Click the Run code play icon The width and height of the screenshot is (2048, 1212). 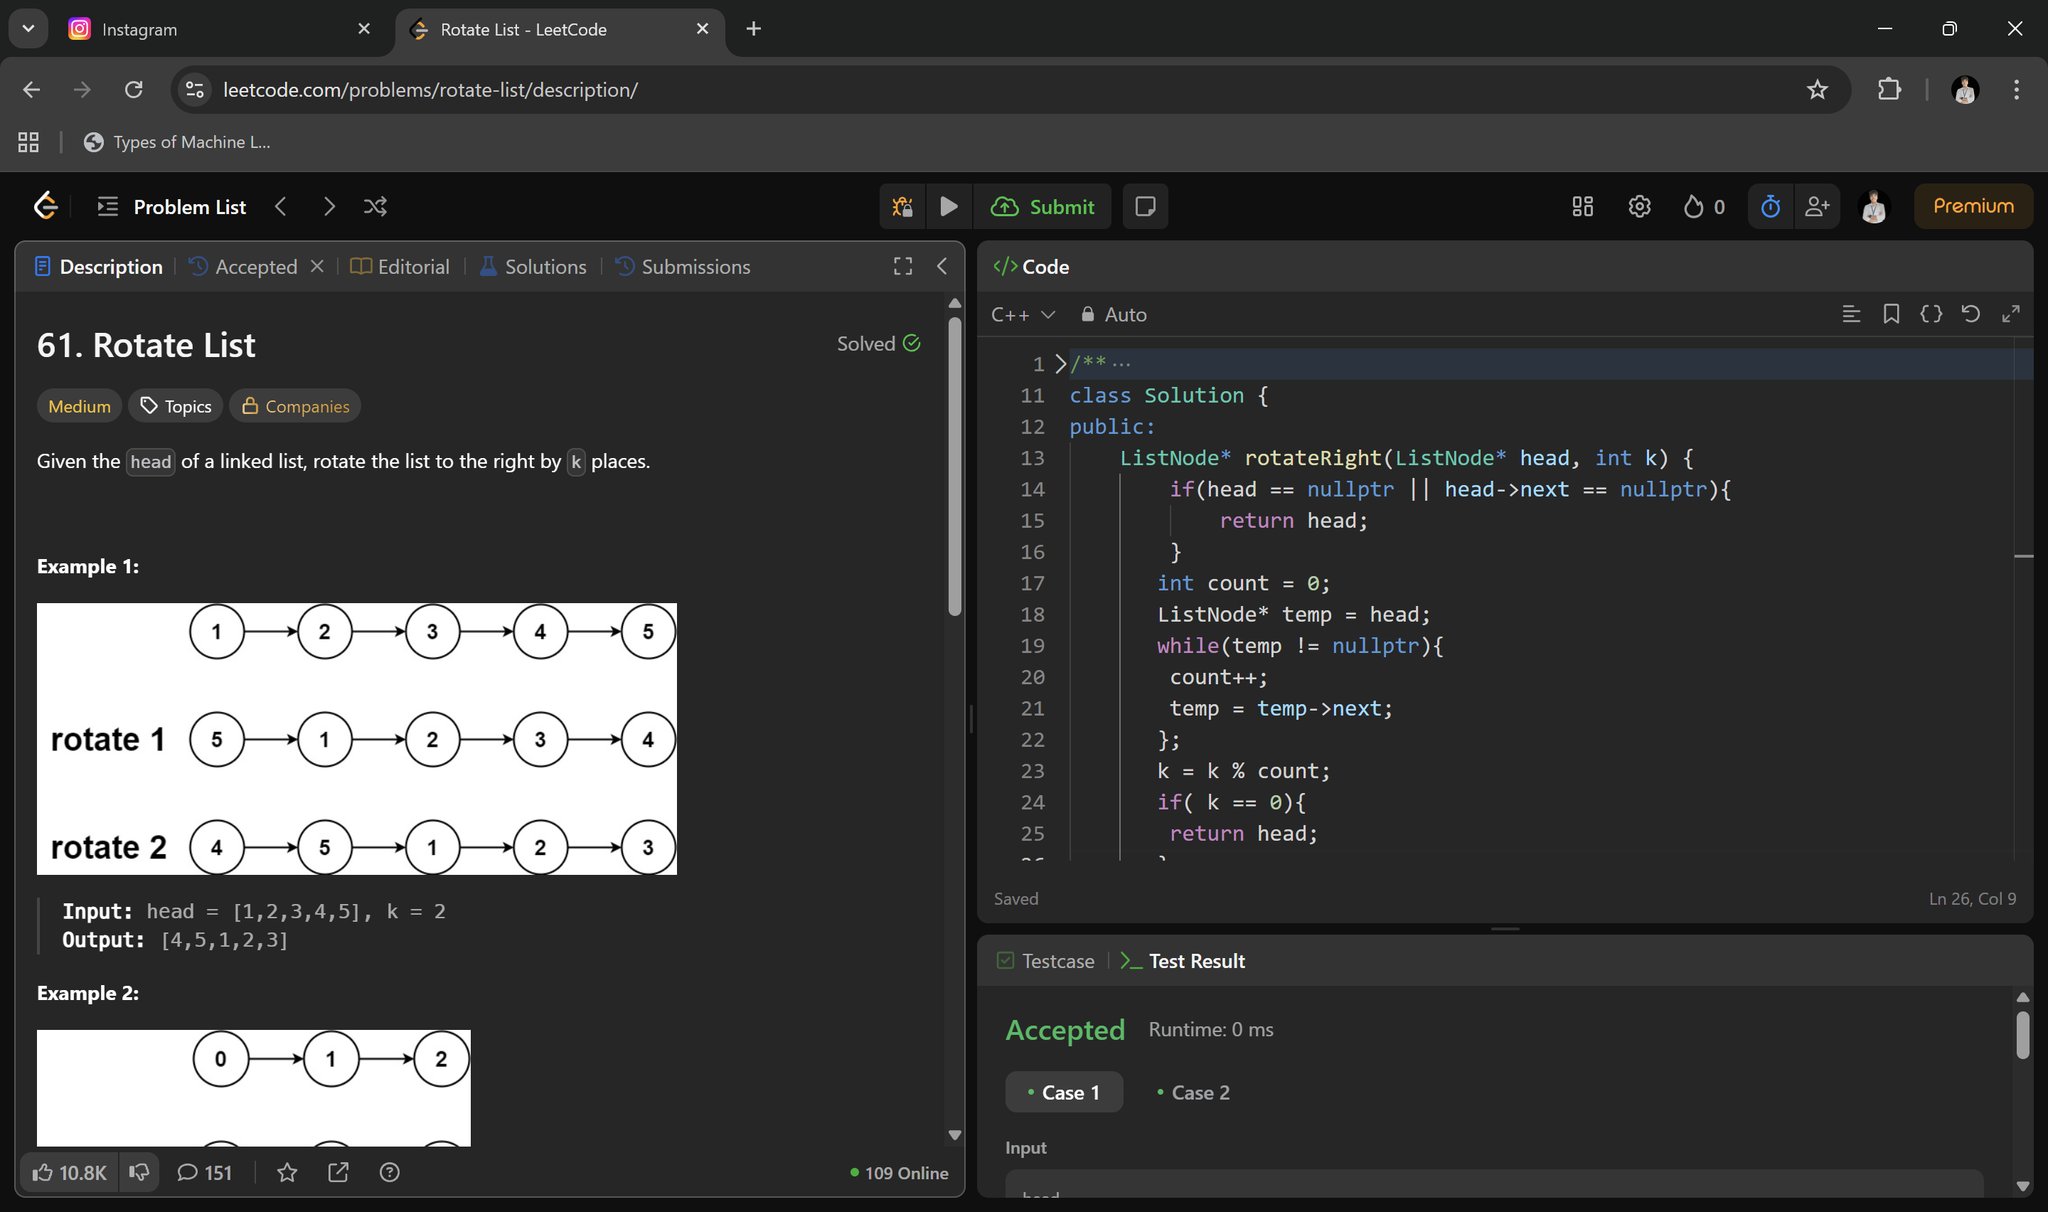tap(948, 206)
